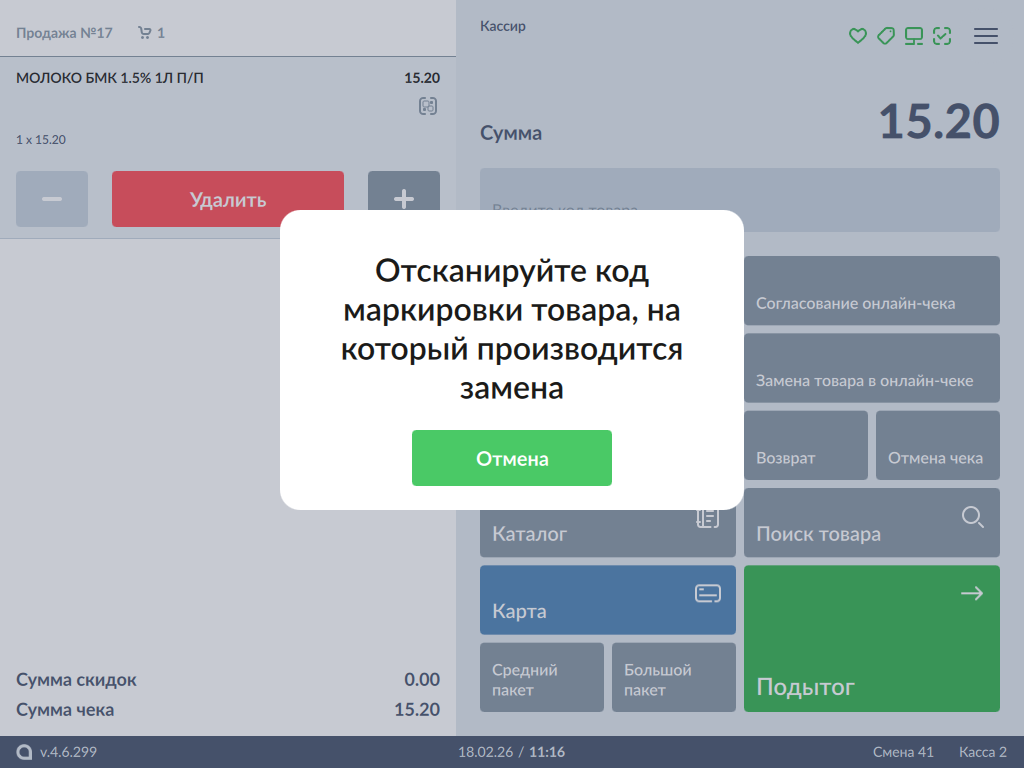Pay with the blue Карта button
Screen dimensions: 1024x768
point(607,600)
